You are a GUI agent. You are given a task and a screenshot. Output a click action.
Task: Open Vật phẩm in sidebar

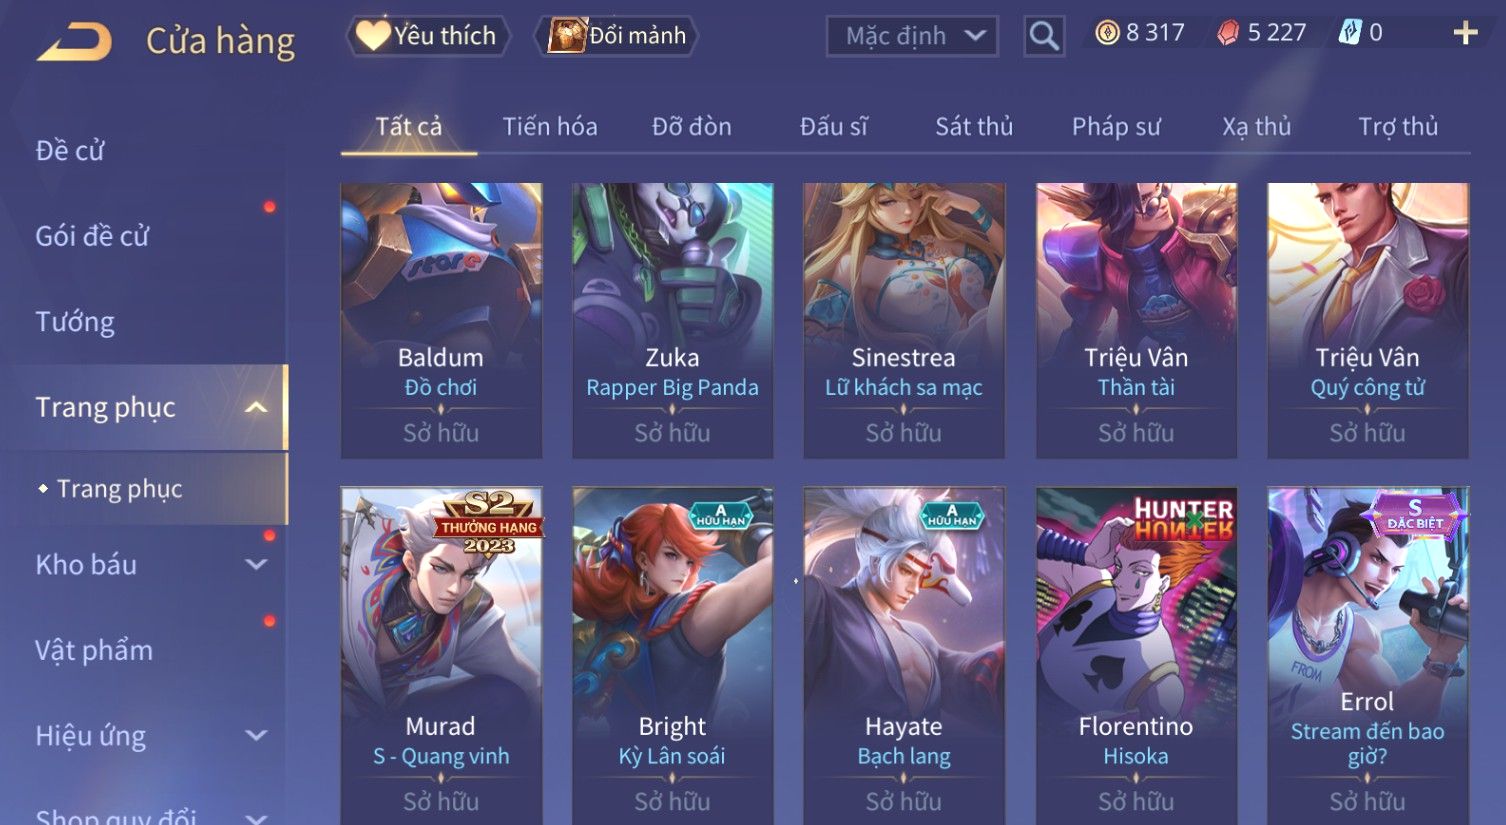pos(94,650)
